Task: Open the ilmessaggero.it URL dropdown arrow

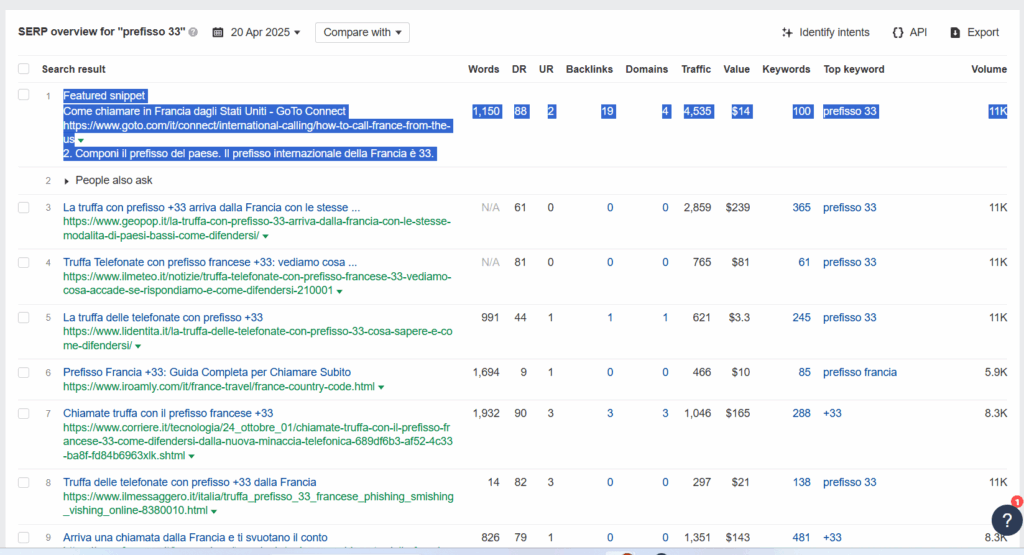Action: (x=214, y=511)
